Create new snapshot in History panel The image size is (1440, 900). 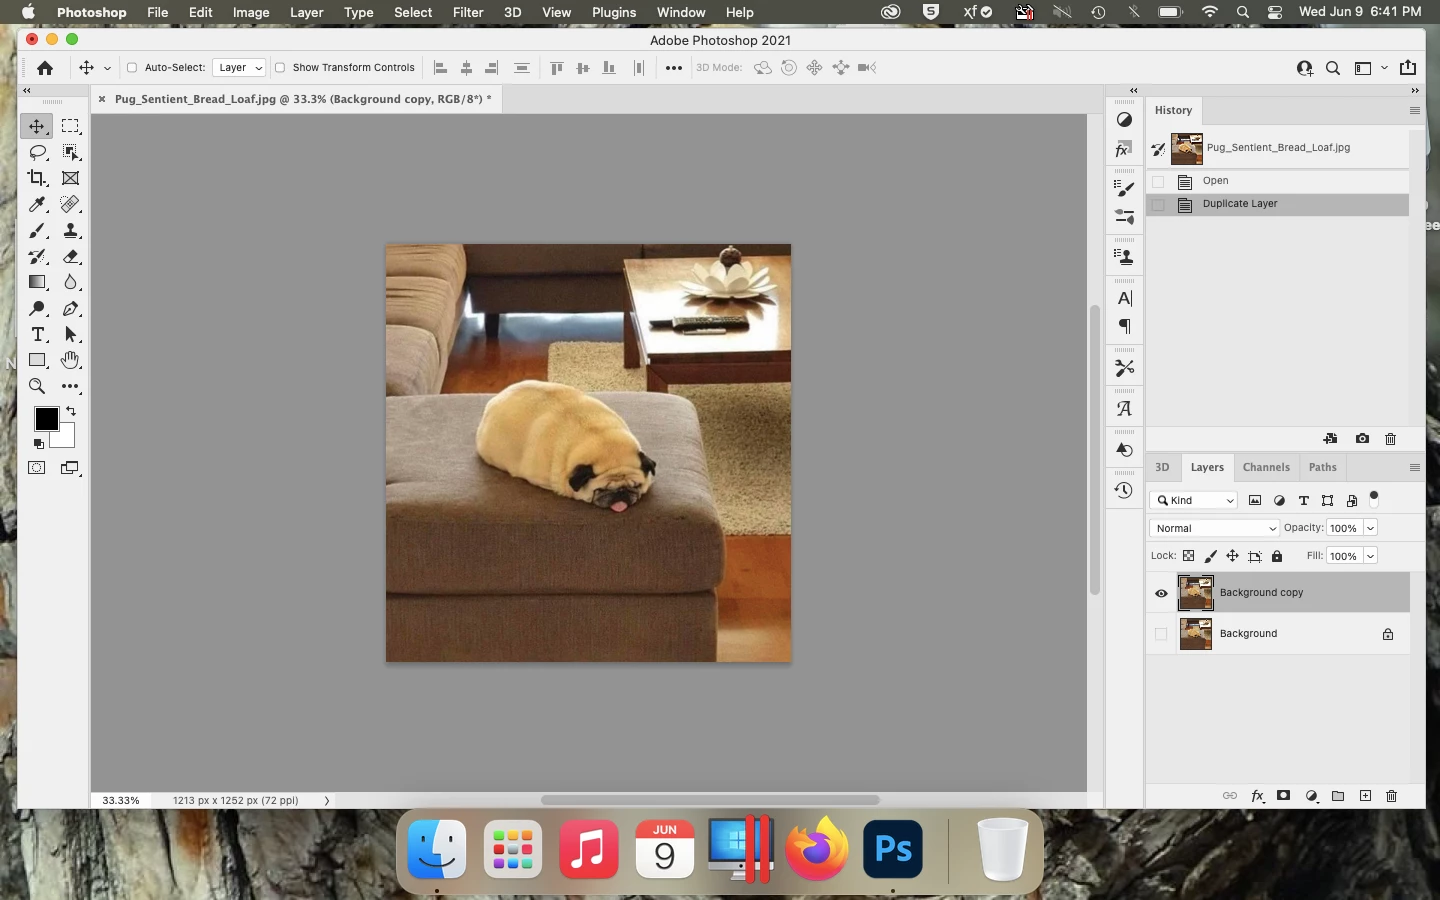1362,438
